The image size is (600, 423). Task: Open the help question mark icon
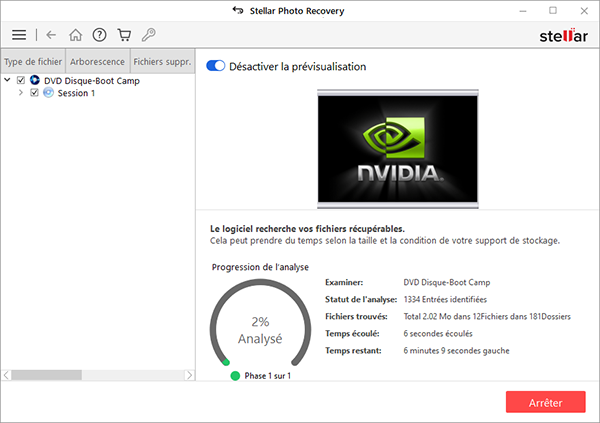[x=100, y=34]
